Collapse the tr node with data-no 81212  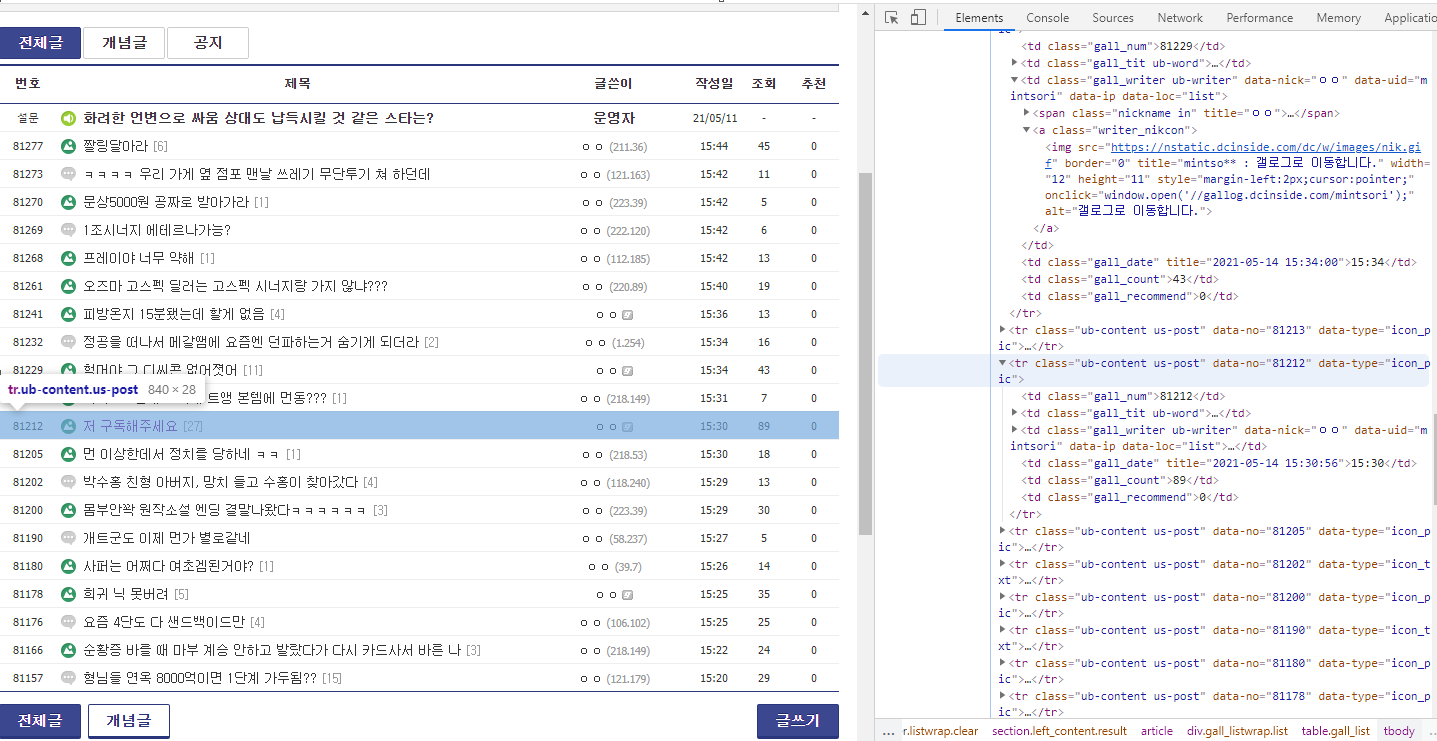coord(1003,363)
